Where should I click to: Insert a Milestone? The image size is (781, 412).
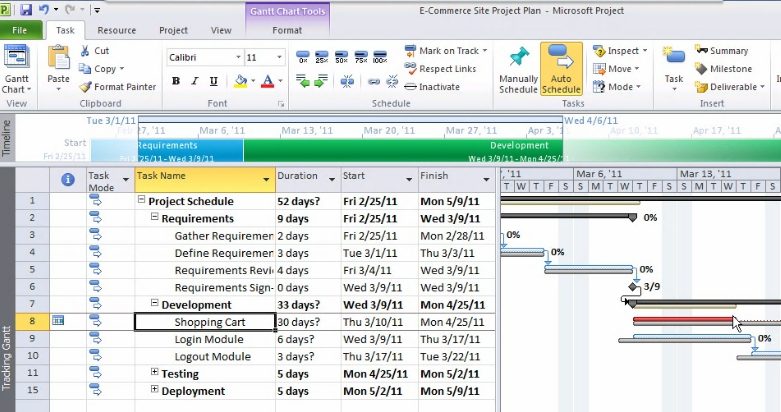click(x=723, y=69)
